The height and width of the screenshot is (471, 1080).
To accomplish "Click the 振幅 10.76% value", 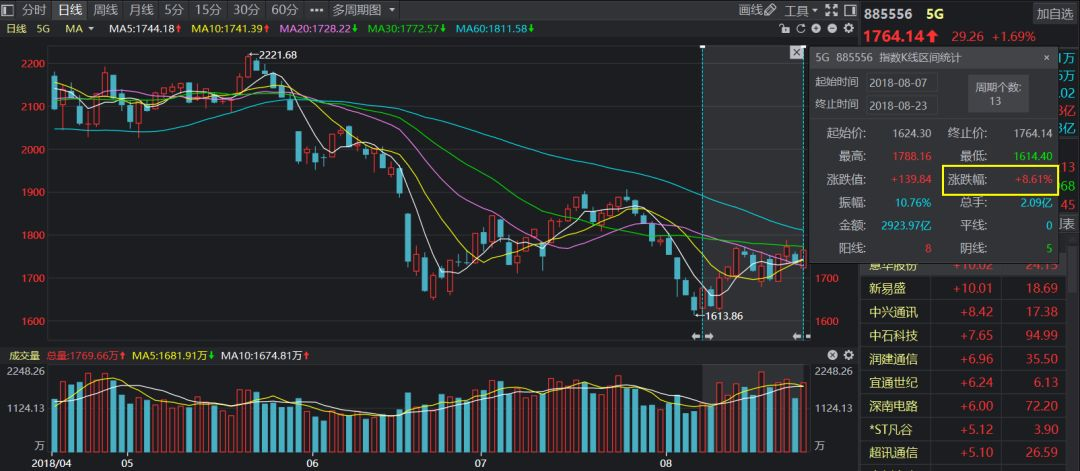I will pos(913,202).
